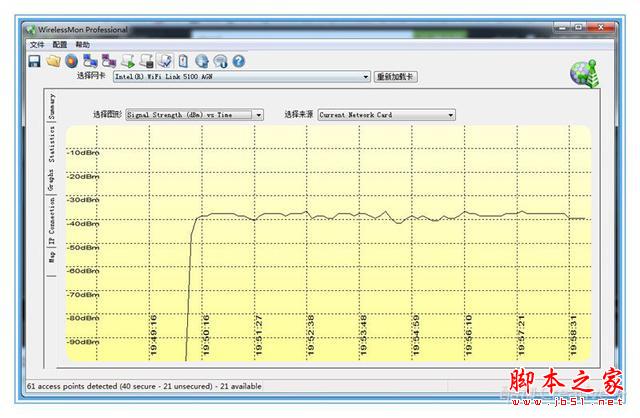Switch to the Summary vertical tab

coord(51,106)
